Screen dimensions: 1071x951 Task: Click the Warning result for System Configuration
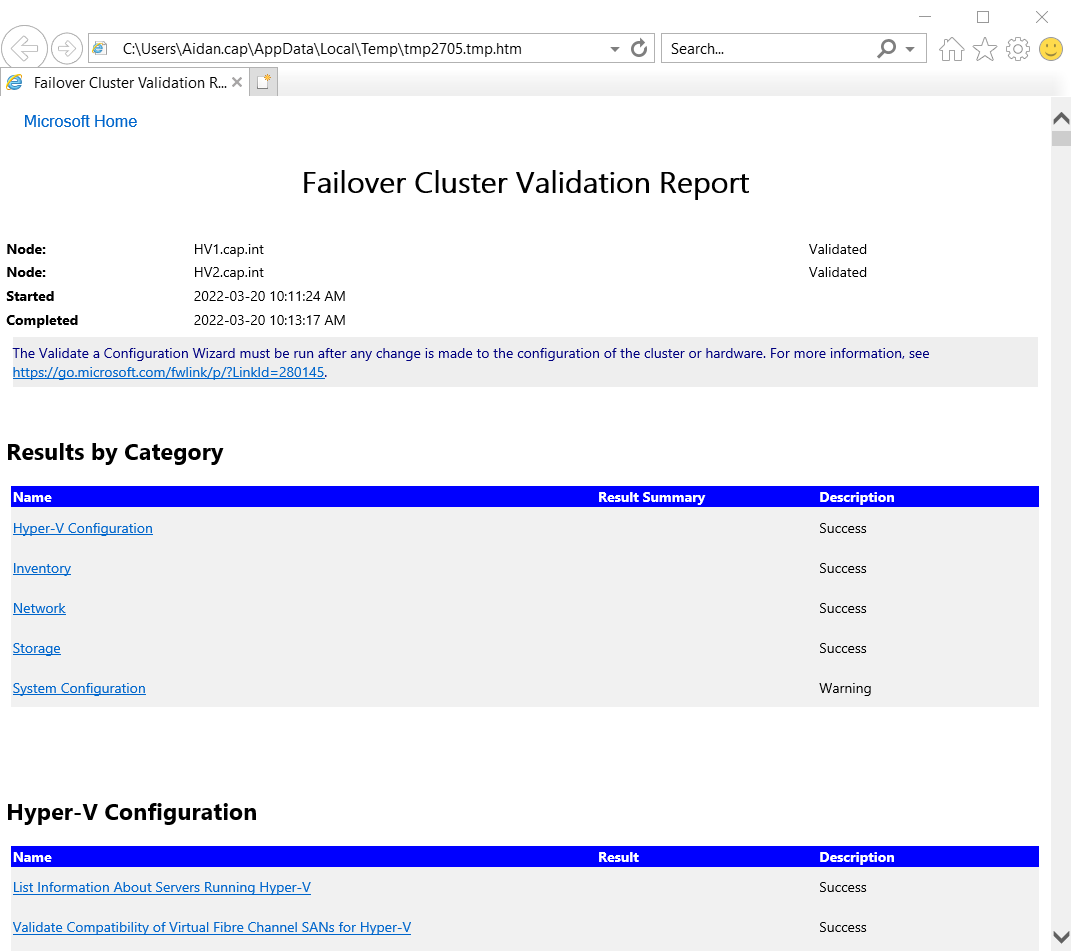click(845, 688)
